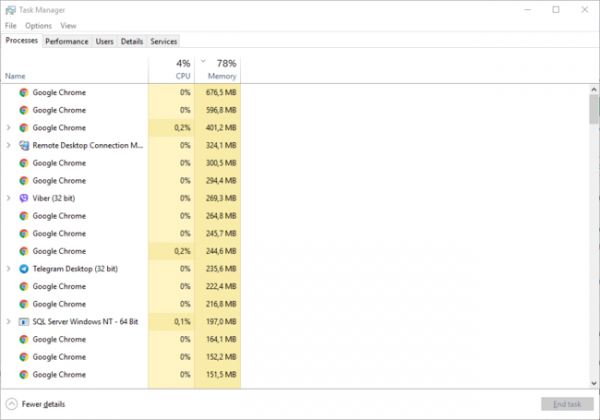The height and width of the screenshot is (420, 600).
Task: Sort by the Memory column header
Action: [218, 70]
